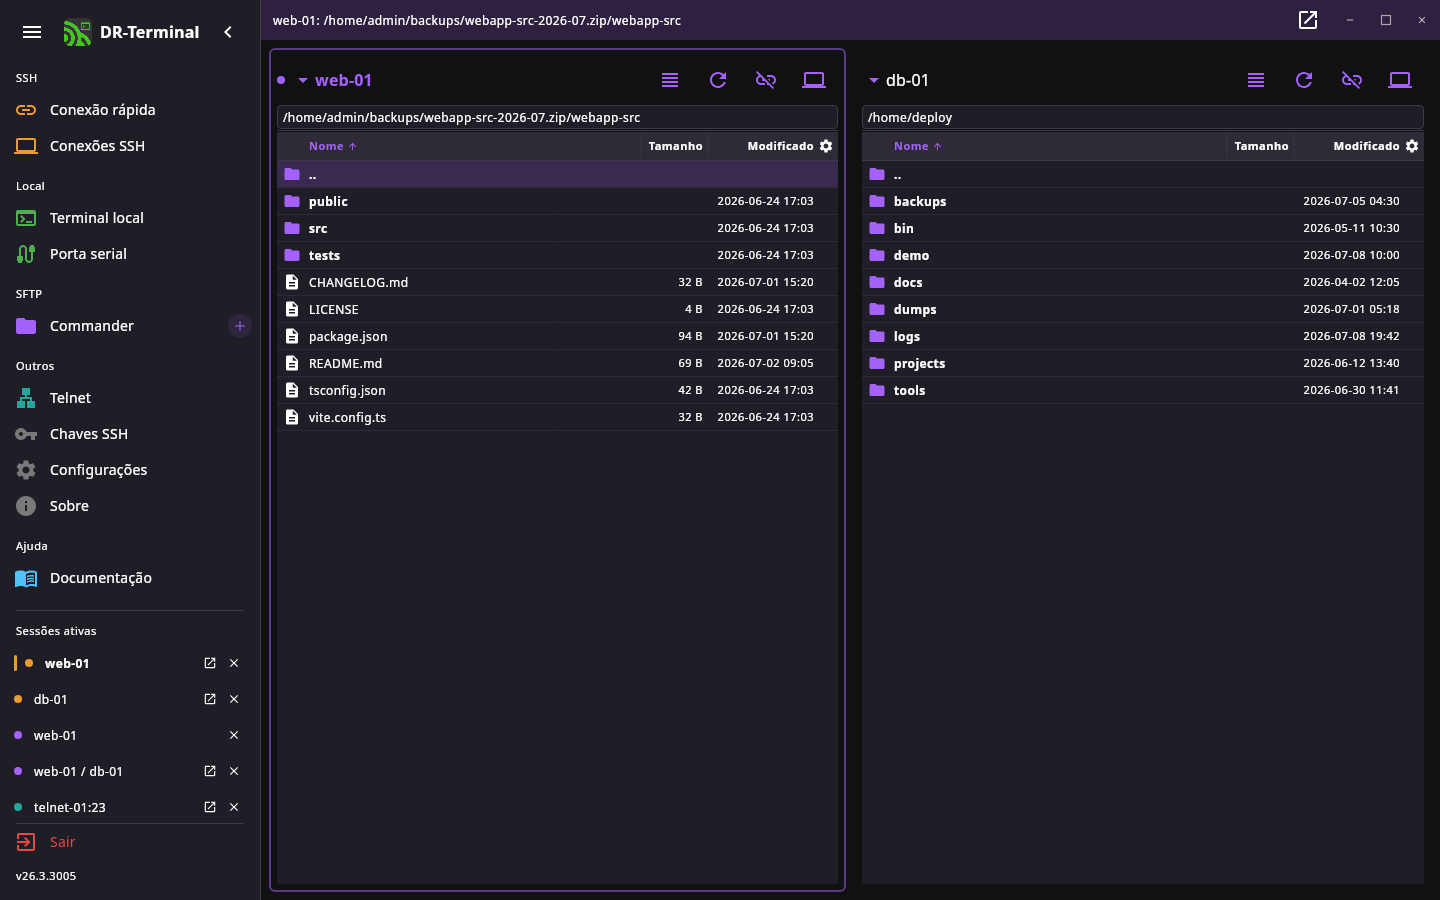Close the first web-01 session
The height and width of the screenshot is (900, 1440).
pyautogui.click(x=234, y=663)
